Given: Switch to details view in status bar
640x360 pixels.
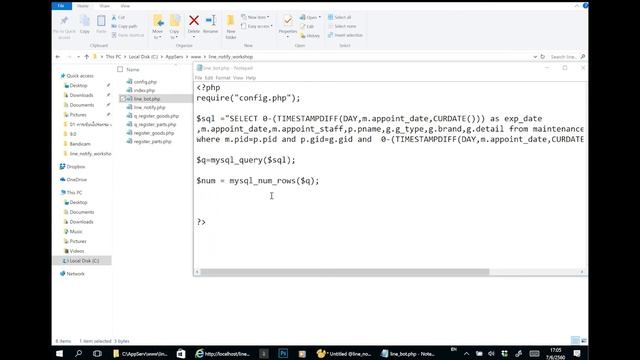Looking at the screenshot, I should click(575, 340).
